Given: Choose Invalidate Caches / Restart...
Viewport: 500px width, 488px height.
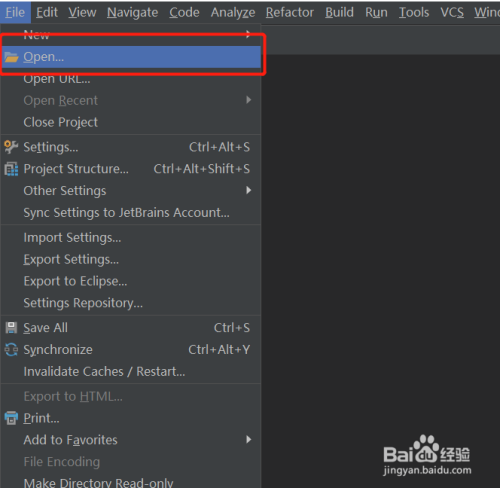Looking at the screenshot, I should pyautogui.click(x=131, y=371).
